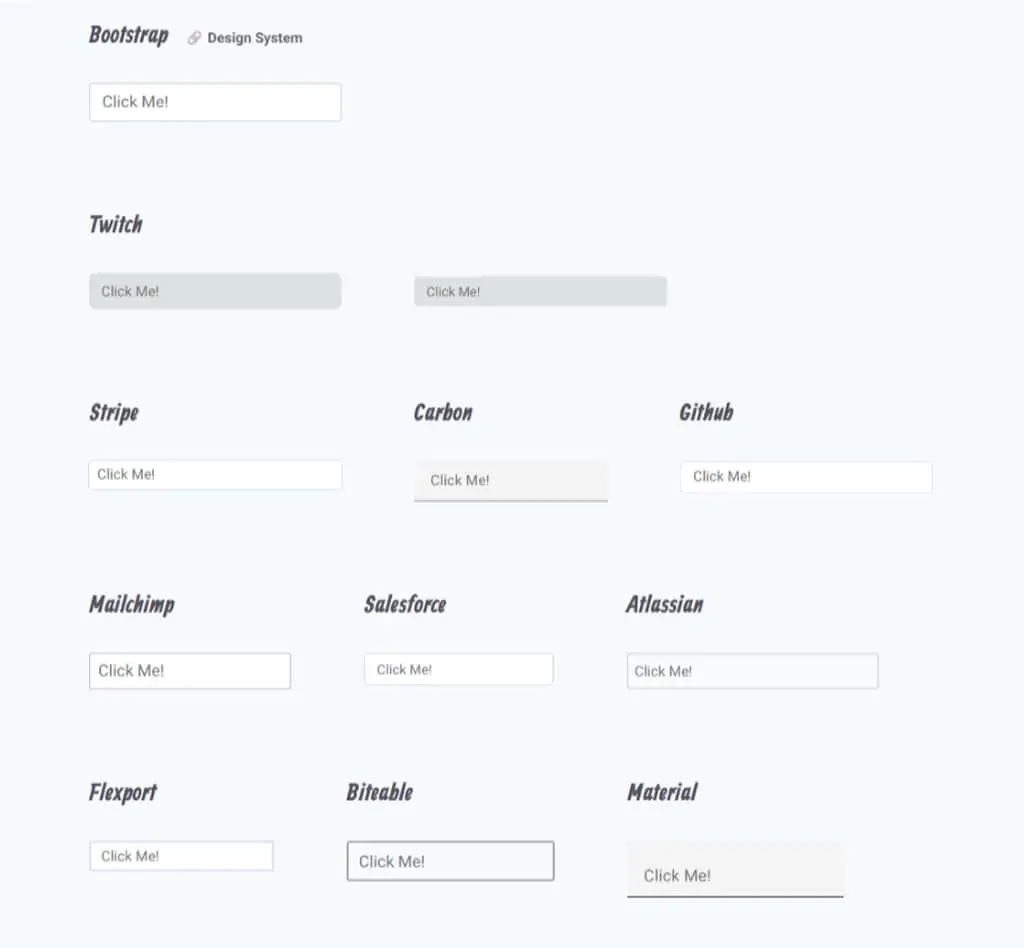This screenshot has height=948, width=1024.
Task: Focus the Github input field
Action: pos(806,477)
